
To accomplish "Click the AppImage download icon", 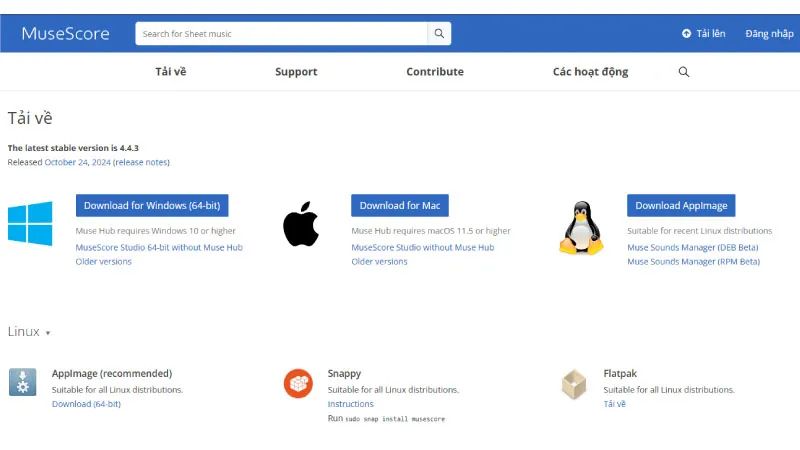I will pos(23,382).
